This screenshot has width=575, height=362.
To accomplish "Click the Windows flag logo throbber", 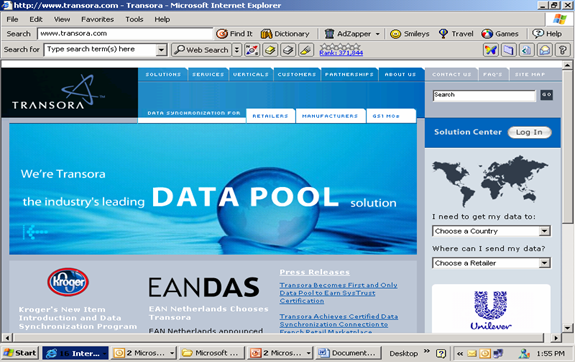I will pos(559,19).
